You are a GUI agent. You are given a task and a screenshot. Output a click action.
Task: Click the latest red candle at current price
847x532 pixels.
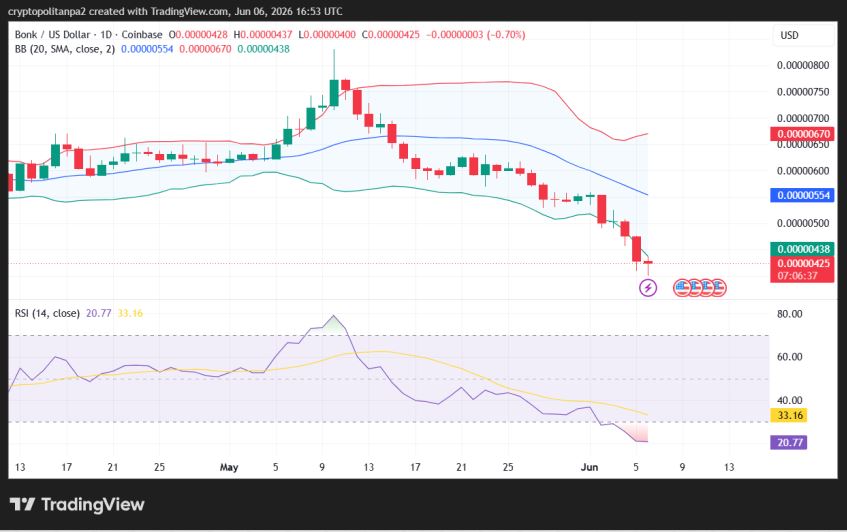(648, 264)
